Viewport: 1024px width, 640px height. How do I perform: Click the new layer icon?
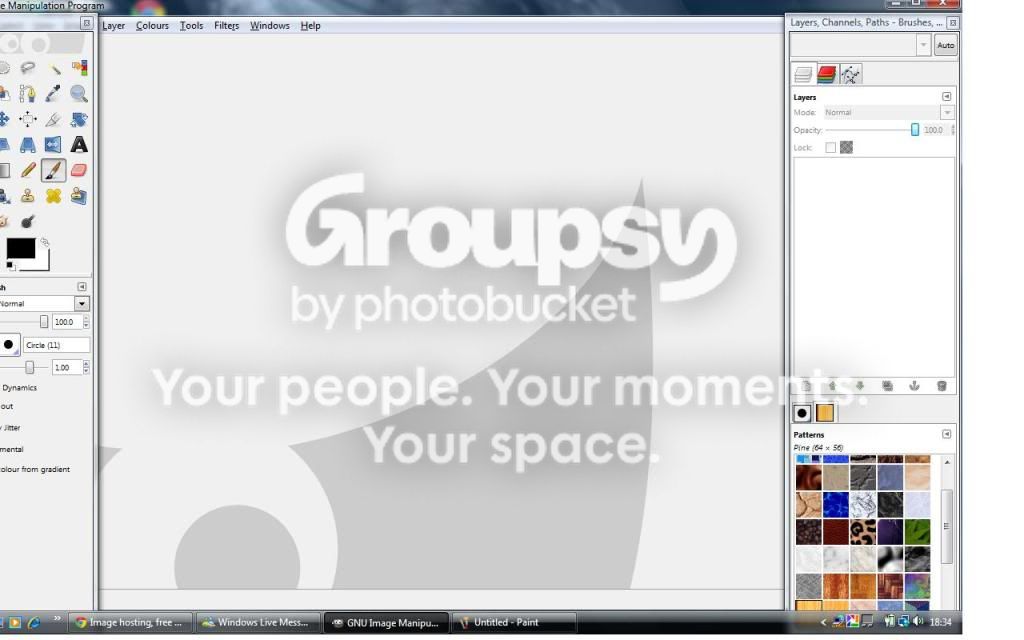(x=806, y=386)
